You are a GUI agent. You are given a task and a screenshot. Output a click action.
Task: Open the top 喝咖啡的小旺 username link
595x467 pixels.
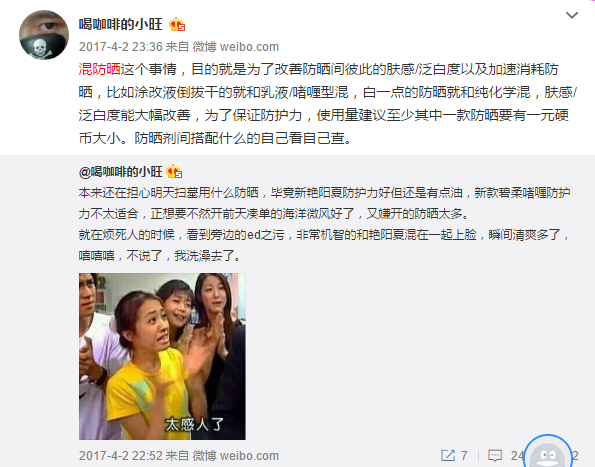121,25
